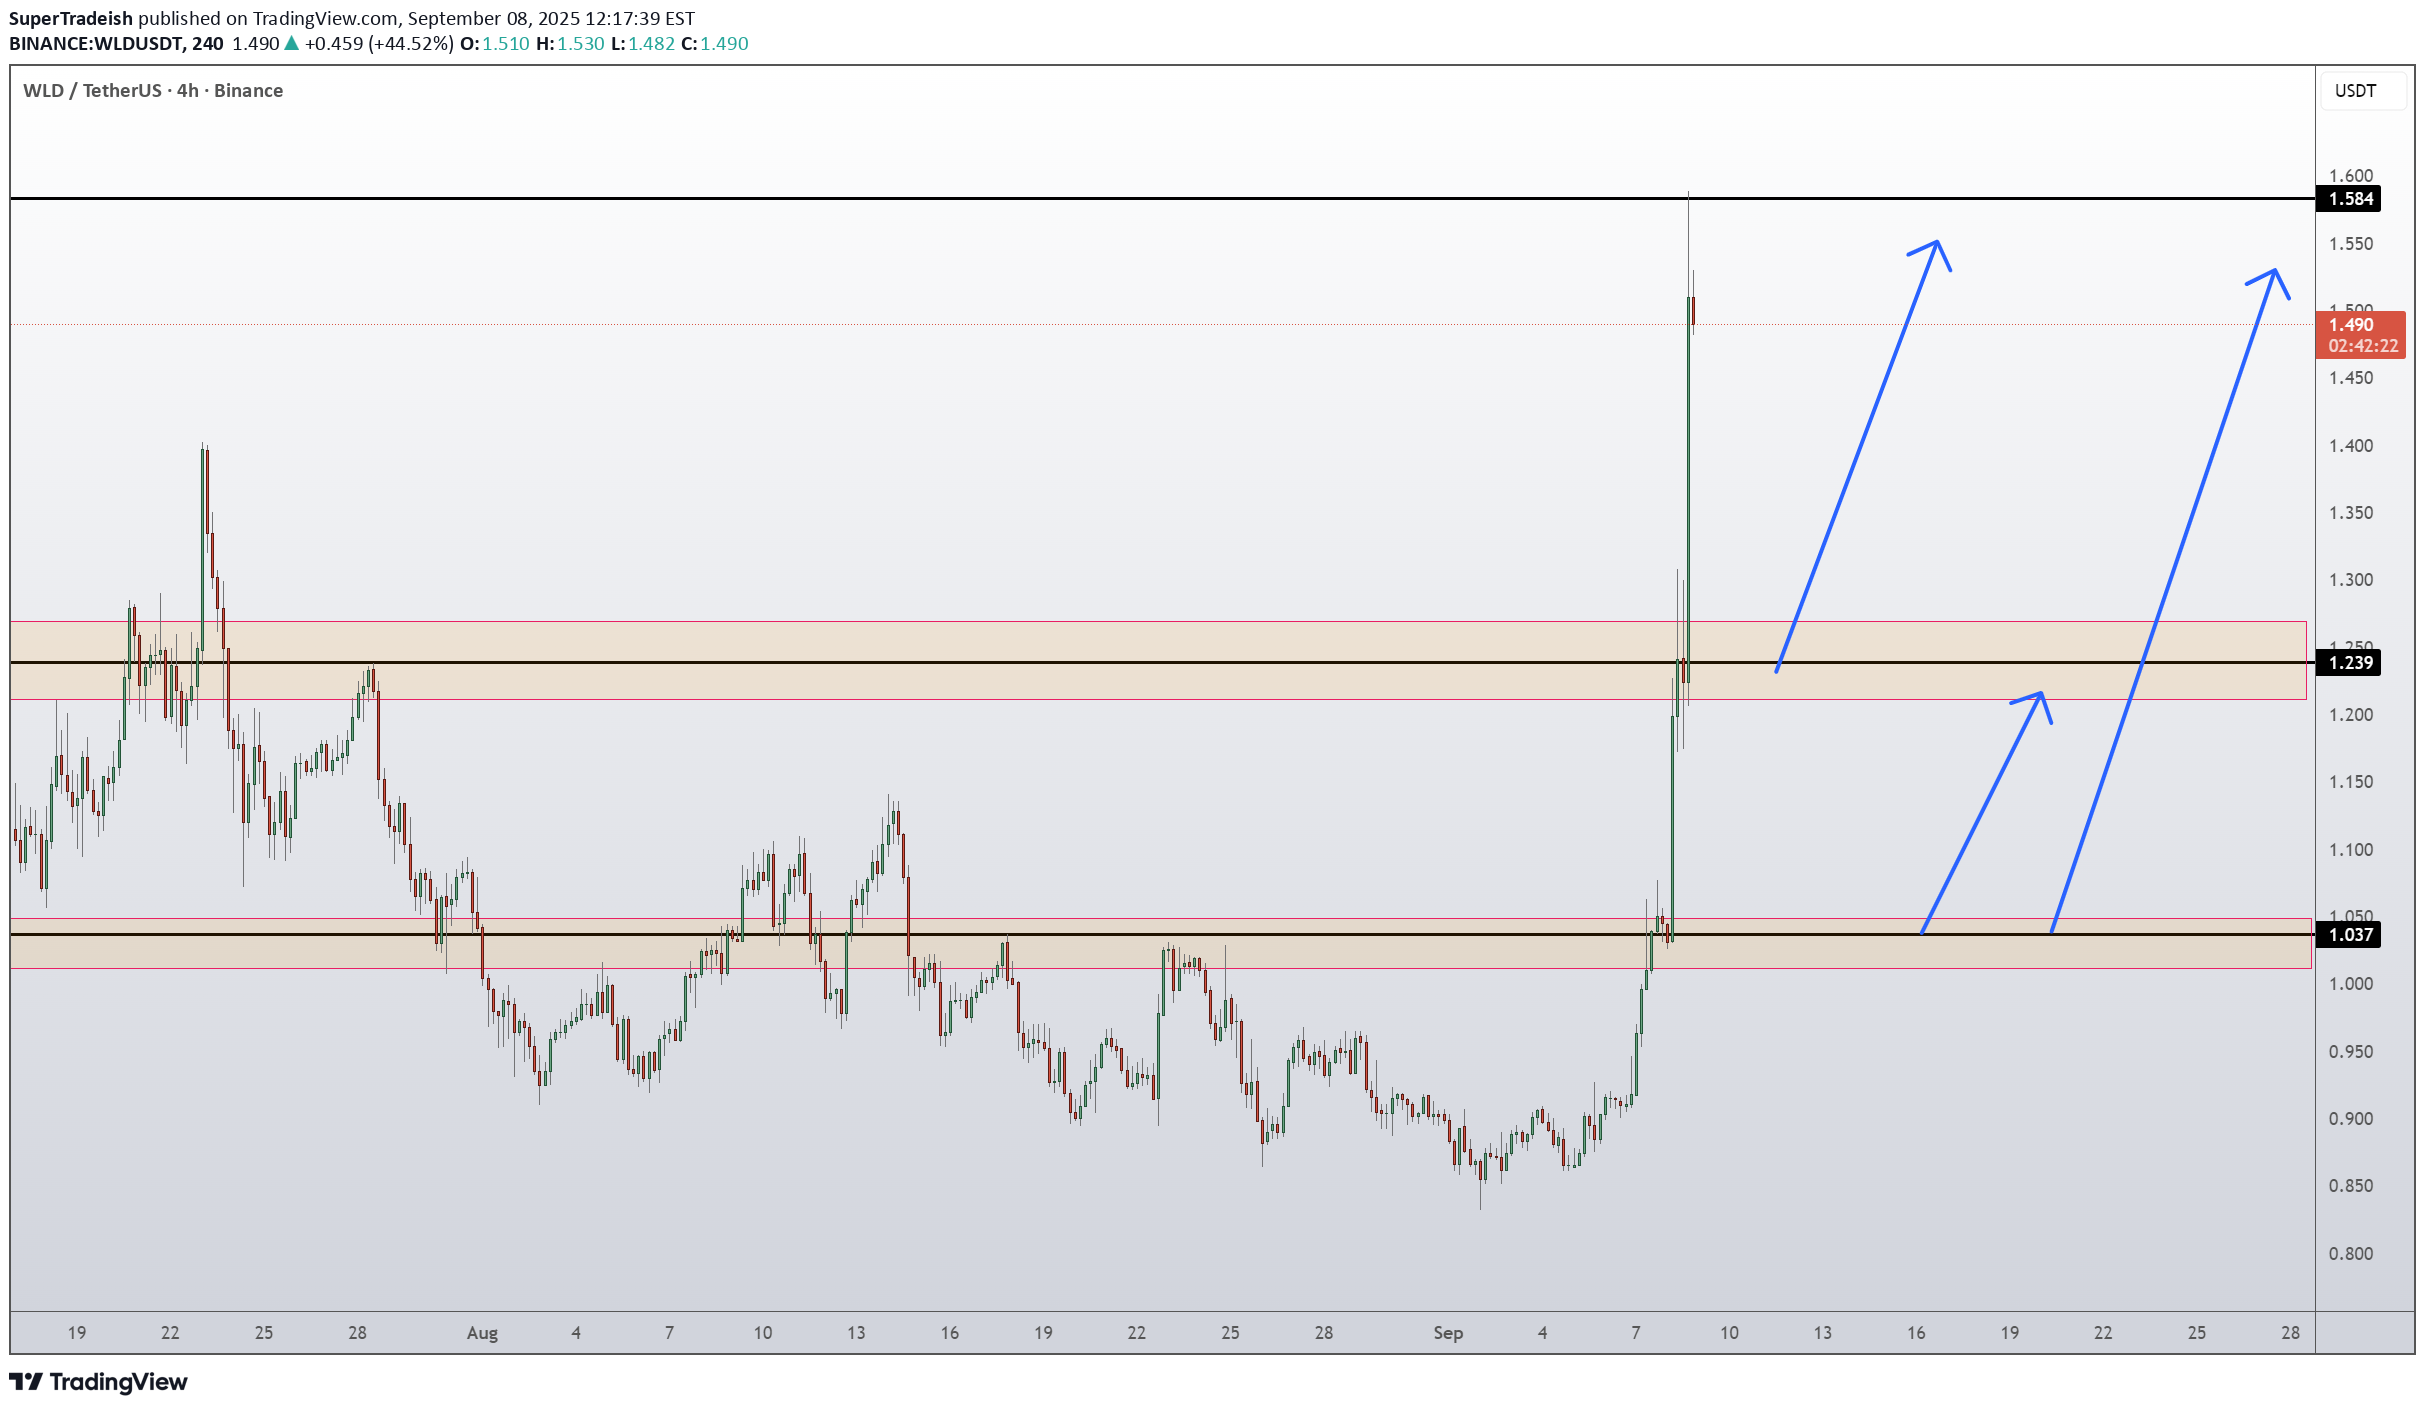This screenshot has height=1409, width=2425.
Task: Click the +0.459 (+44.52%) change text
Action: pyautogui.click(x=379, y=44)
